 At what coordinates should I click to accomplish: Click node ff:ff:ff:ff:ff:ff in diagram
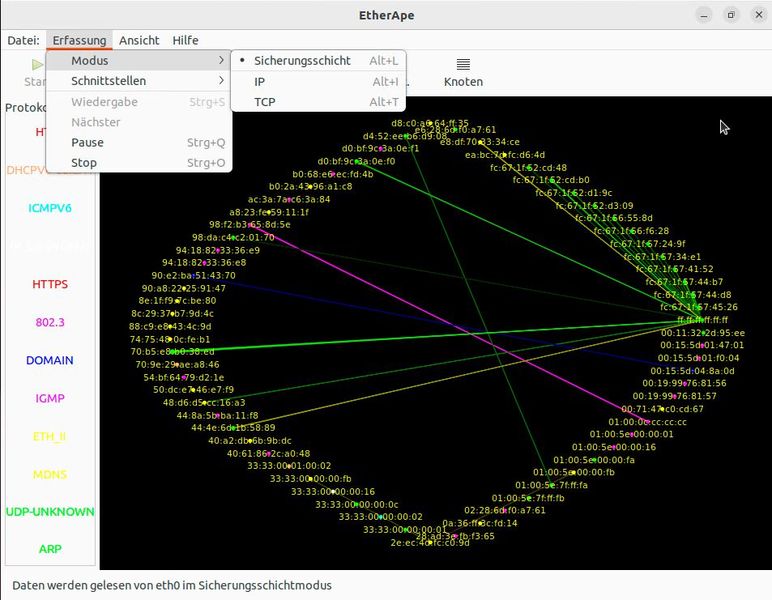pyautogui.click(x=702, y=320)
